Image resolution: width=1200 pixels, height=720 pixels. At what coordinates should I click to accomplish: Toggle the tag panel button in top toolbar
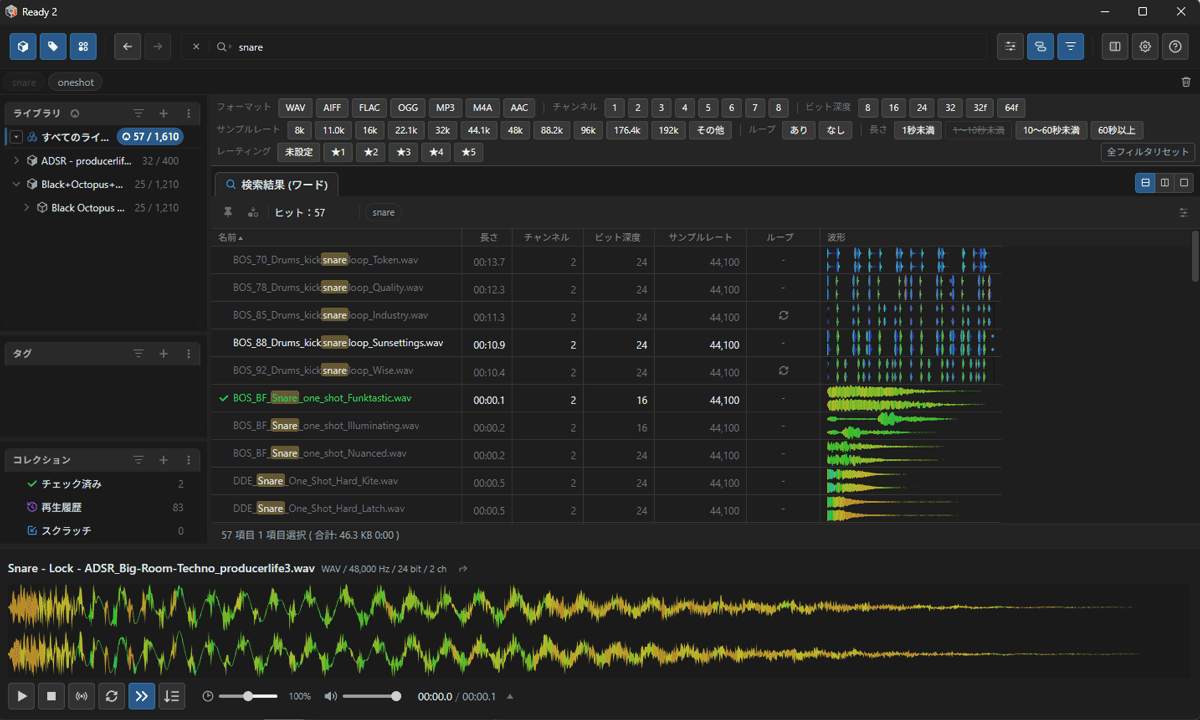pyautogui.click(x=53, y=47)
